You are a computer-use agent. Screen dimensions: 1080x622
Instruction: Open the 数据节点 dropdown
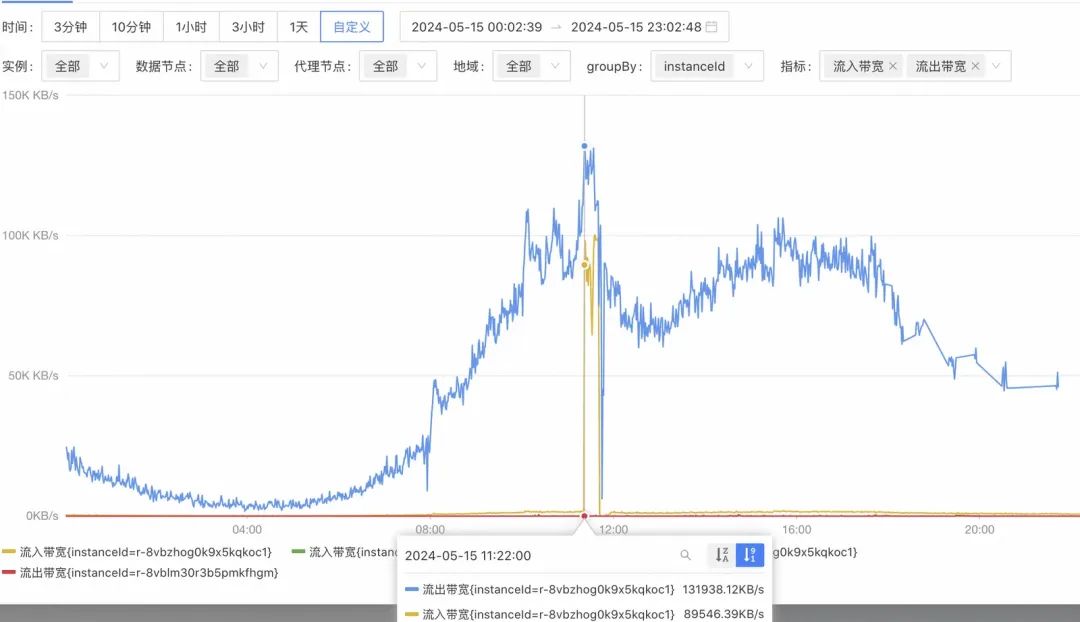(240, 66)
